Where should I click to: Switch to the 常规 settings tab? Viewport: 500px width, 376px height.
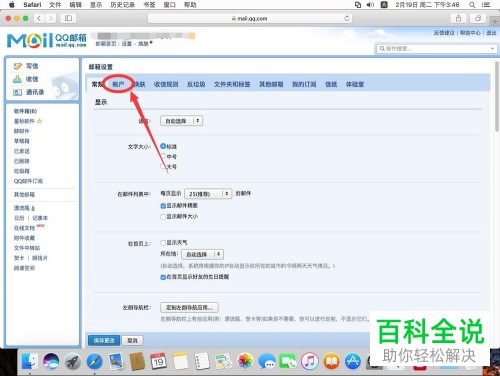point(97,84)
